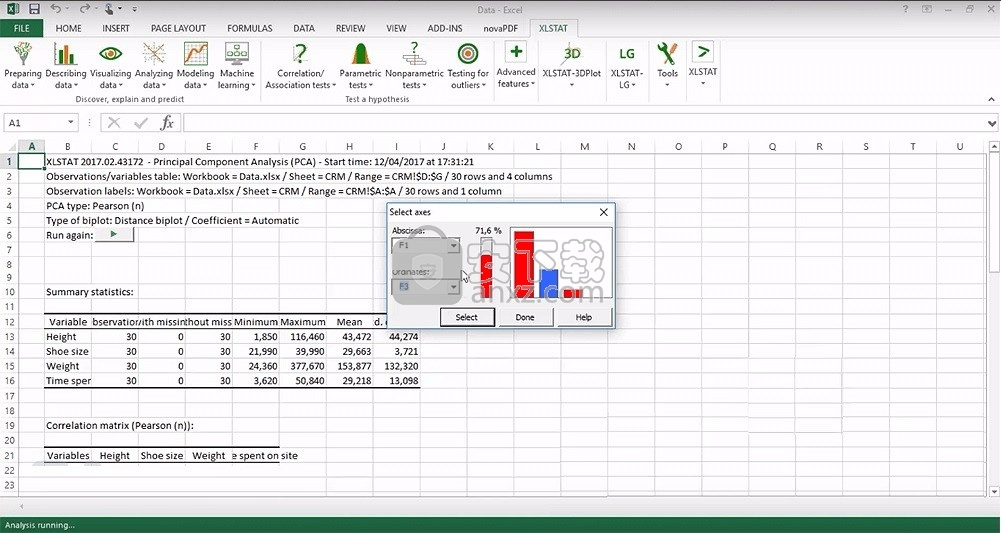
Task: Open the Name Box dropdown
Action: (70, 123)
